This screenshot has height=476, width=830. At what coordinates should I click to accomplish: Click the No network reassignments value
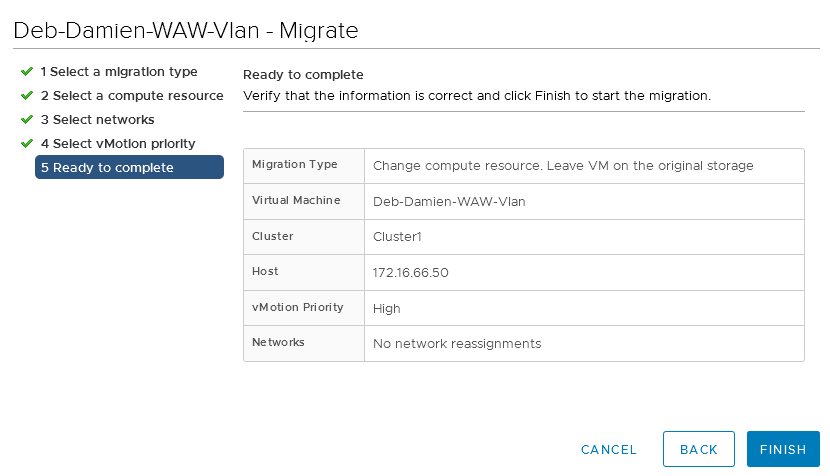(456, 344)
